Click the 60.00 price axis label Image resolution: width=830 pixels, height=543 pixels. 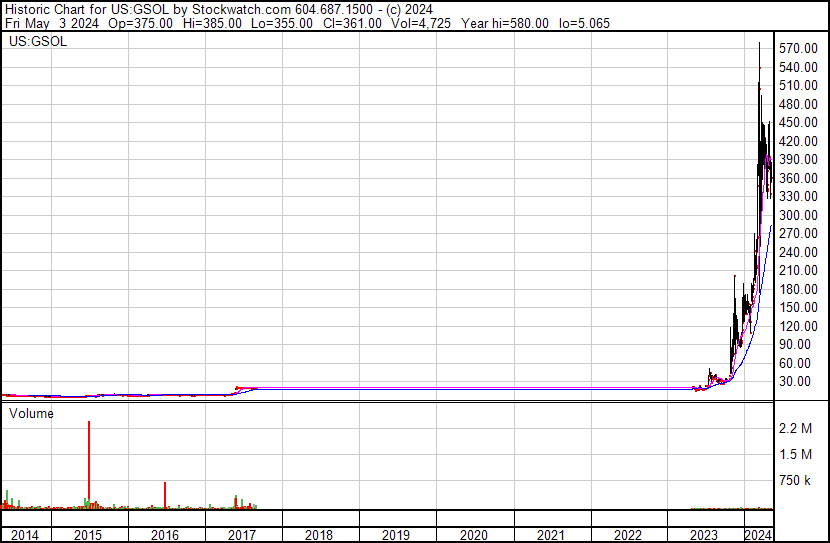pyautogui.click(x=795, y=364)
